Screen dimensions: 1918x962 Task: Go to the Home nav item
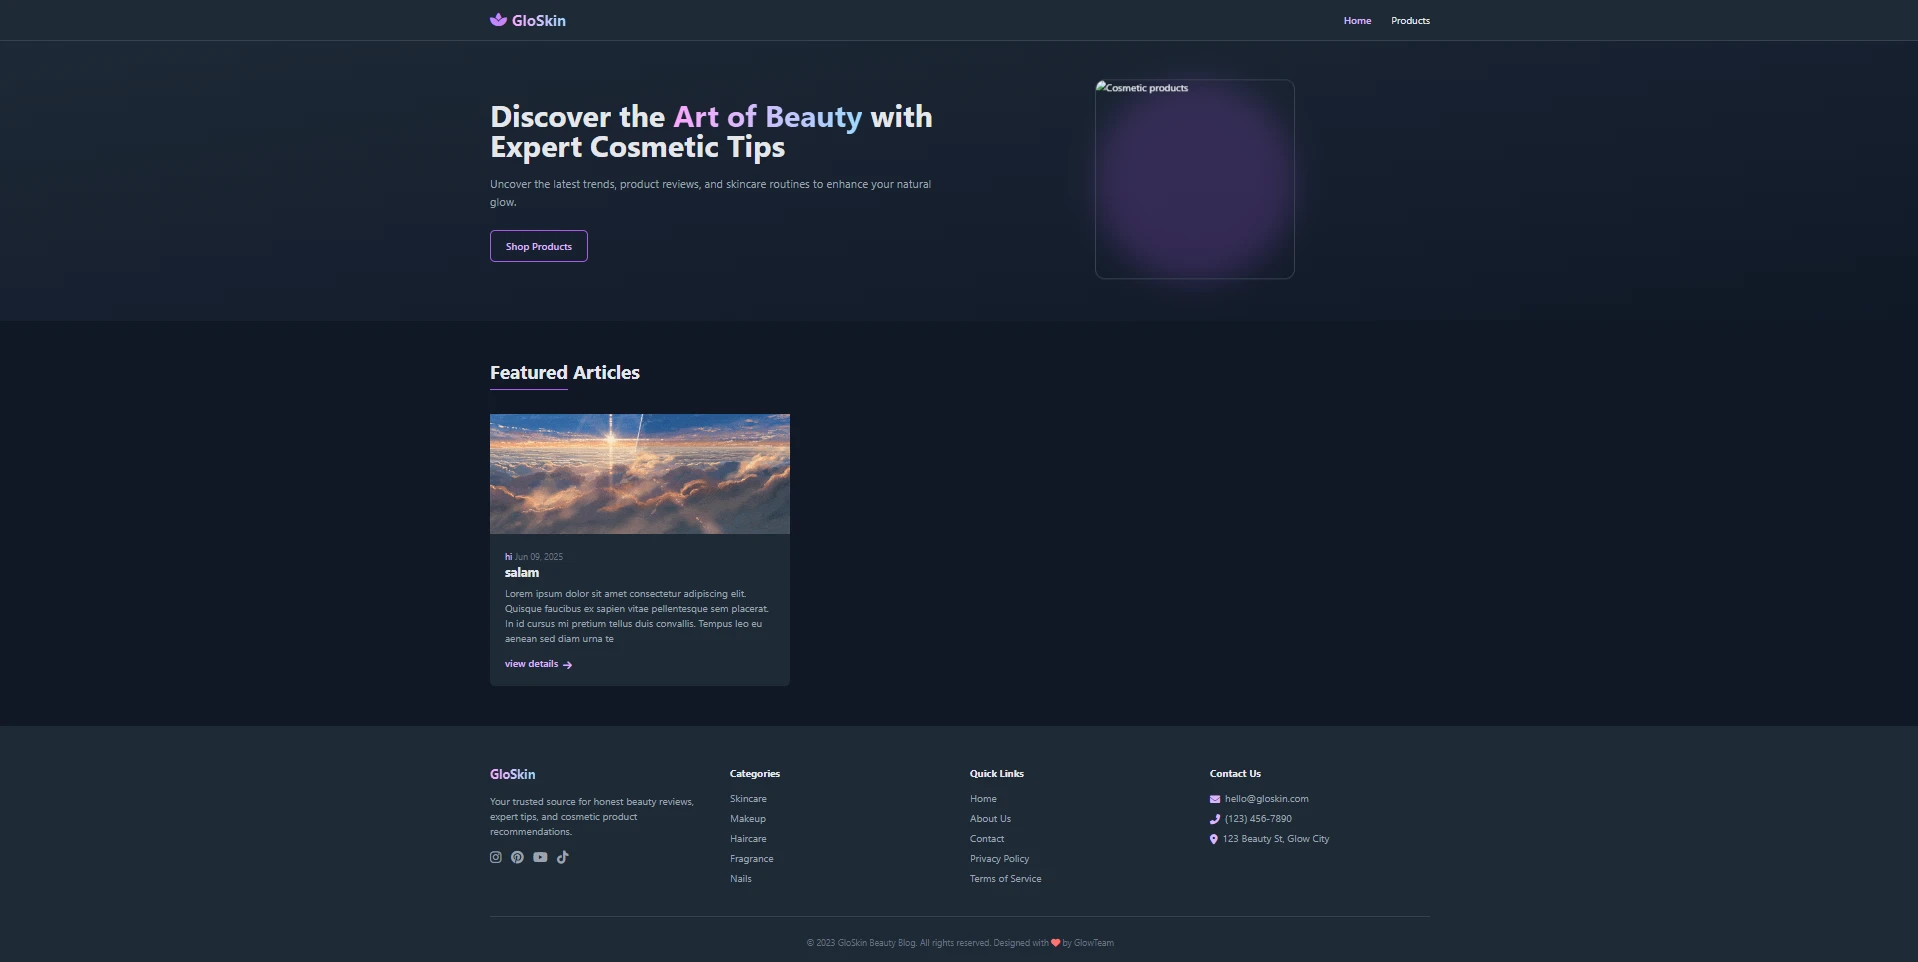click(x=1357, y=21)
